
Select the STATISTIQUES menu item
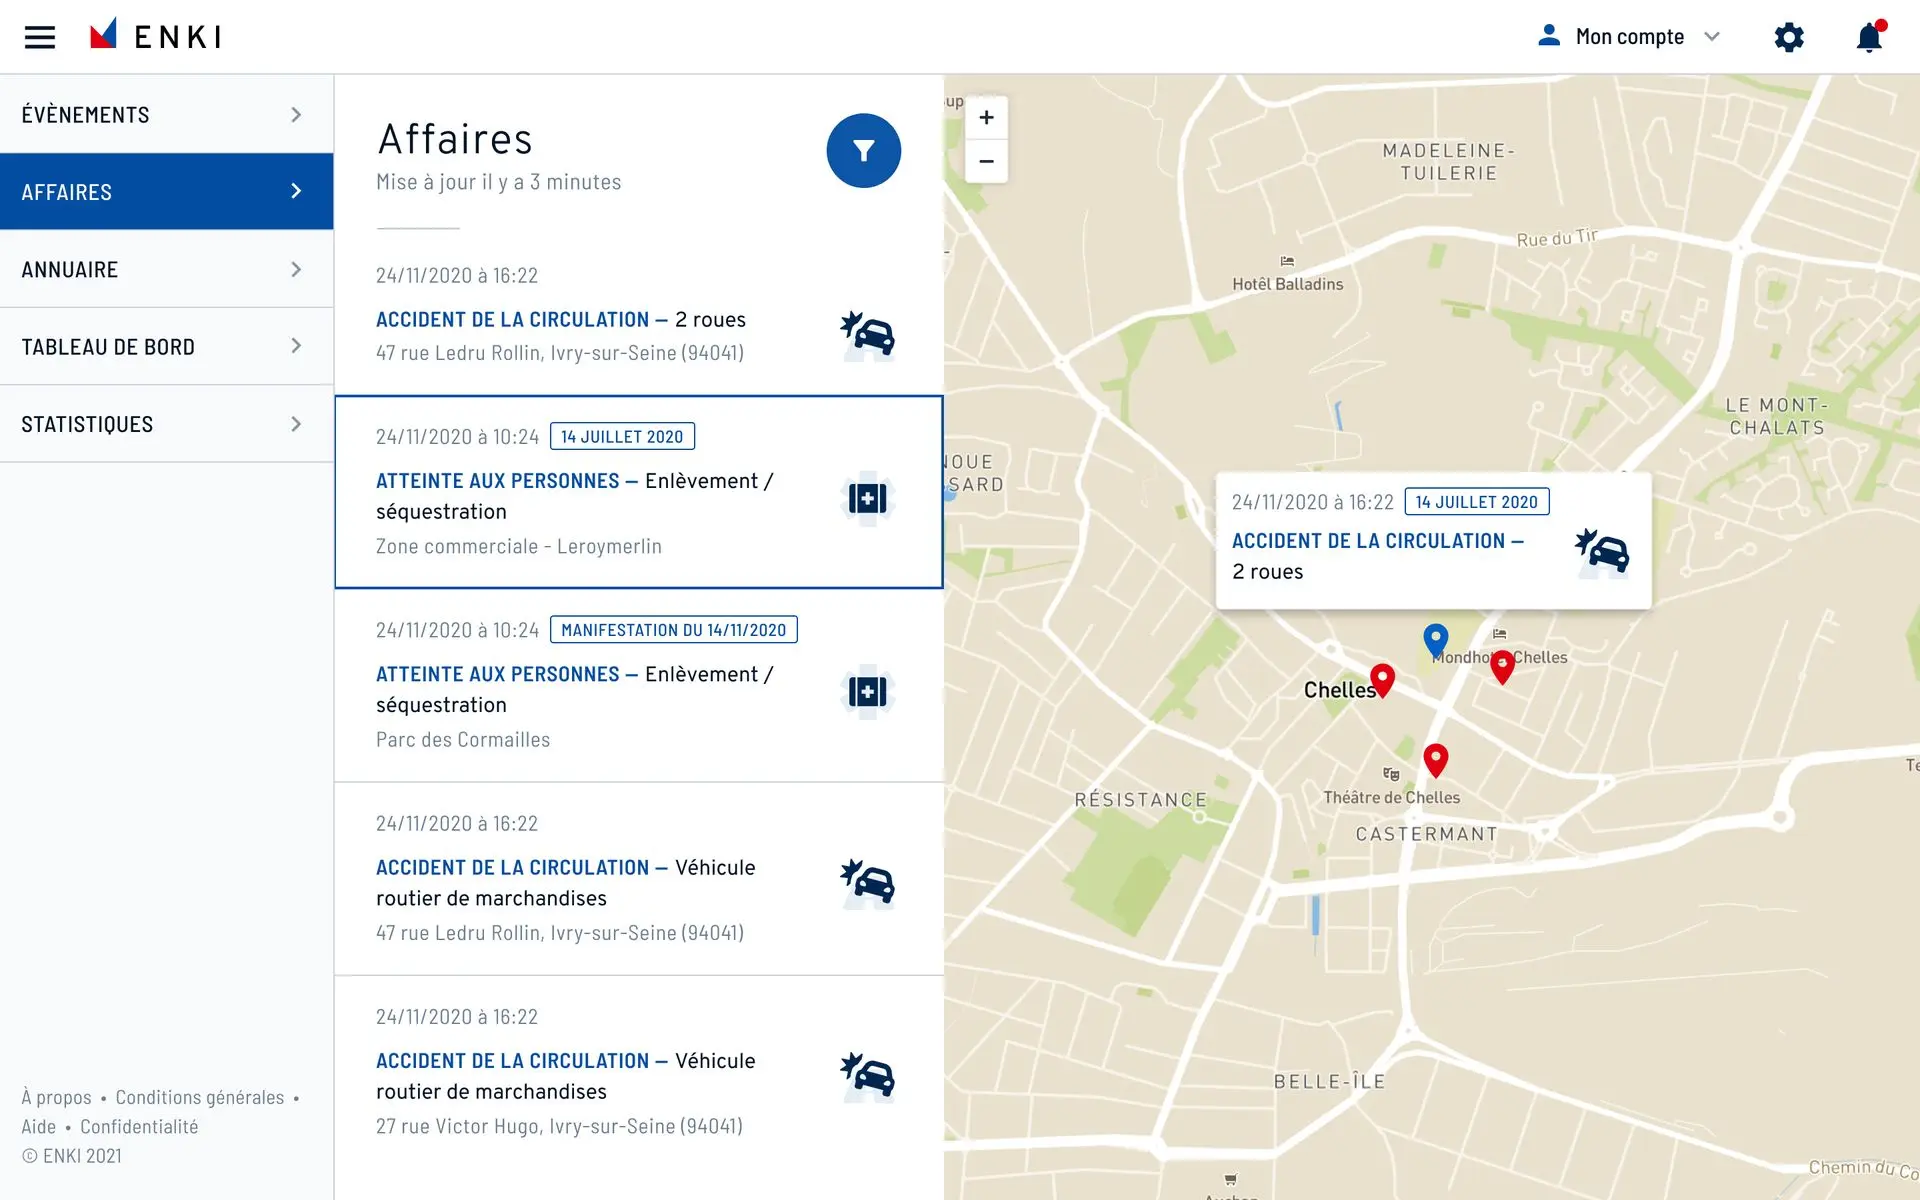(166, 424)
